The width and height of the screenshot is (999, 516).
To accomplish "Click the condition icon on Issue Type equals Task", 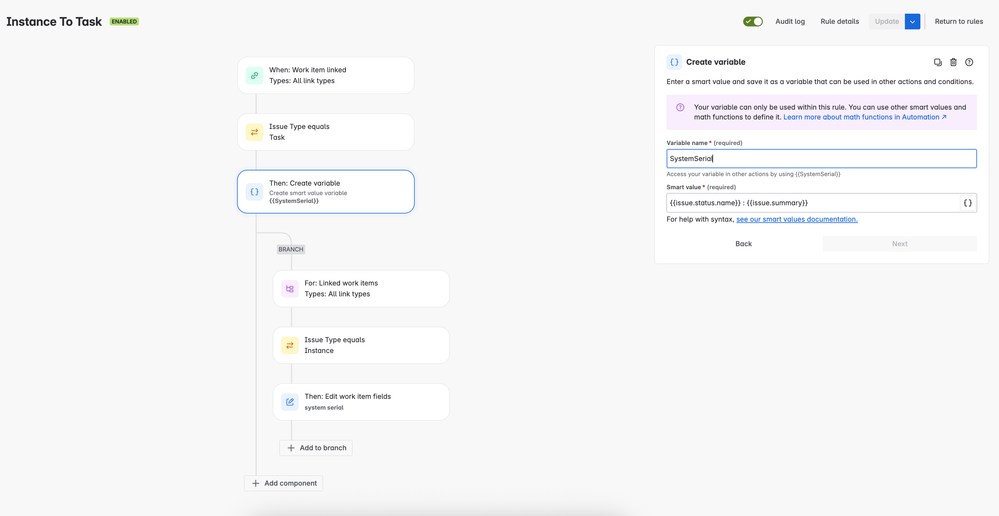I will (254, 132).
